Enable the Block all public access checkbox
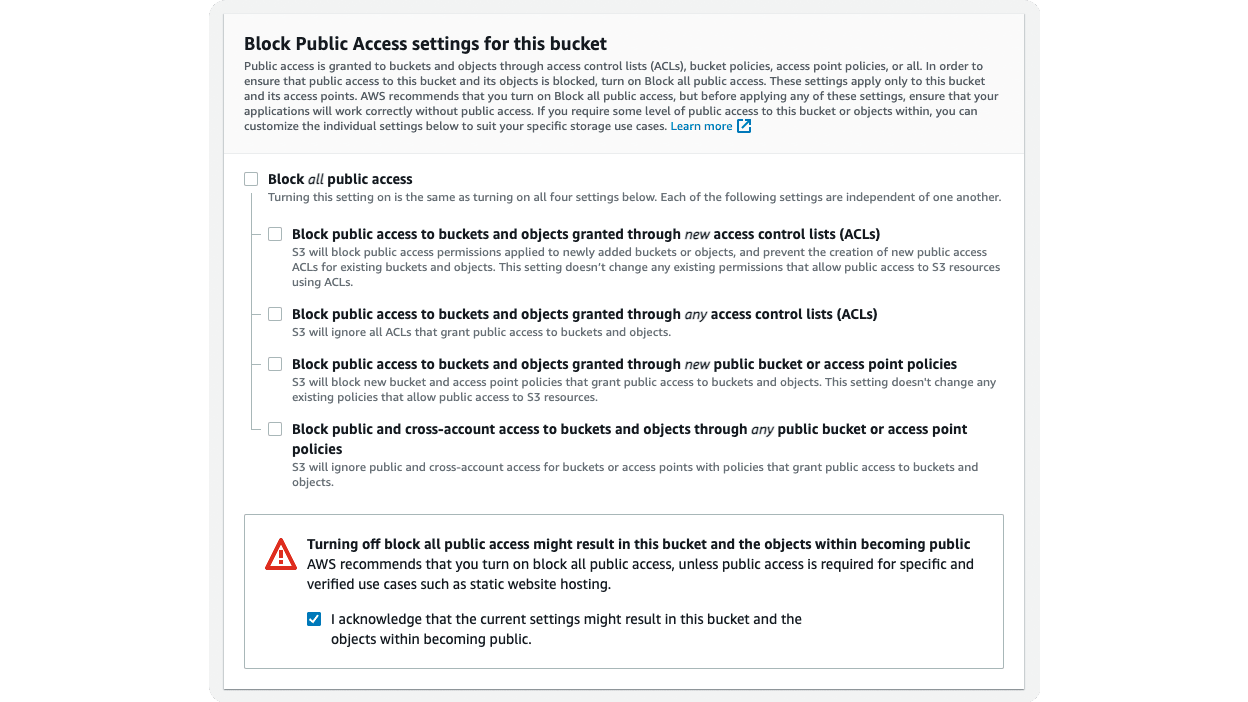Viewport: 1248px width, 702px height. [x=251, y=178]
